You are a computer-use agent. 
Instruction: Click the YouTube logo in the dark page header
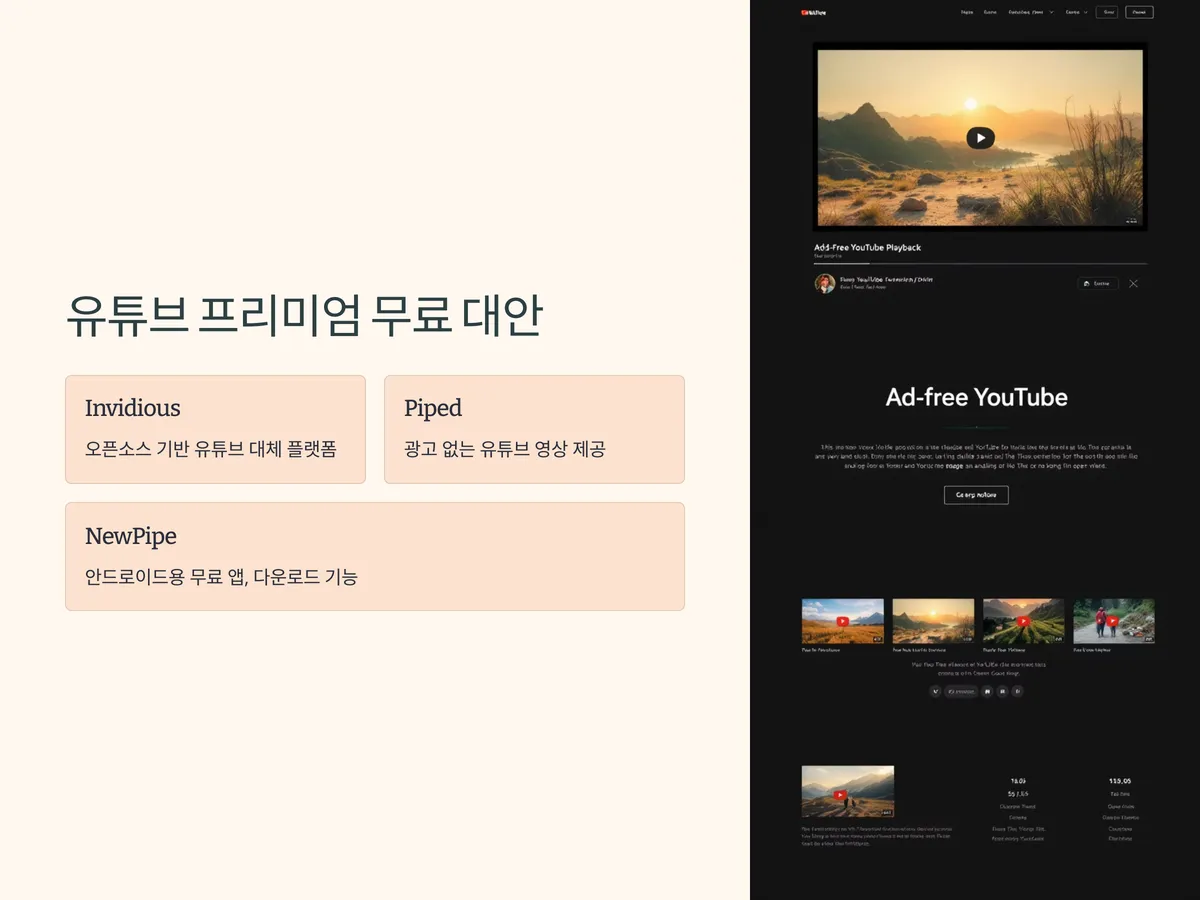tap(813, 12)
